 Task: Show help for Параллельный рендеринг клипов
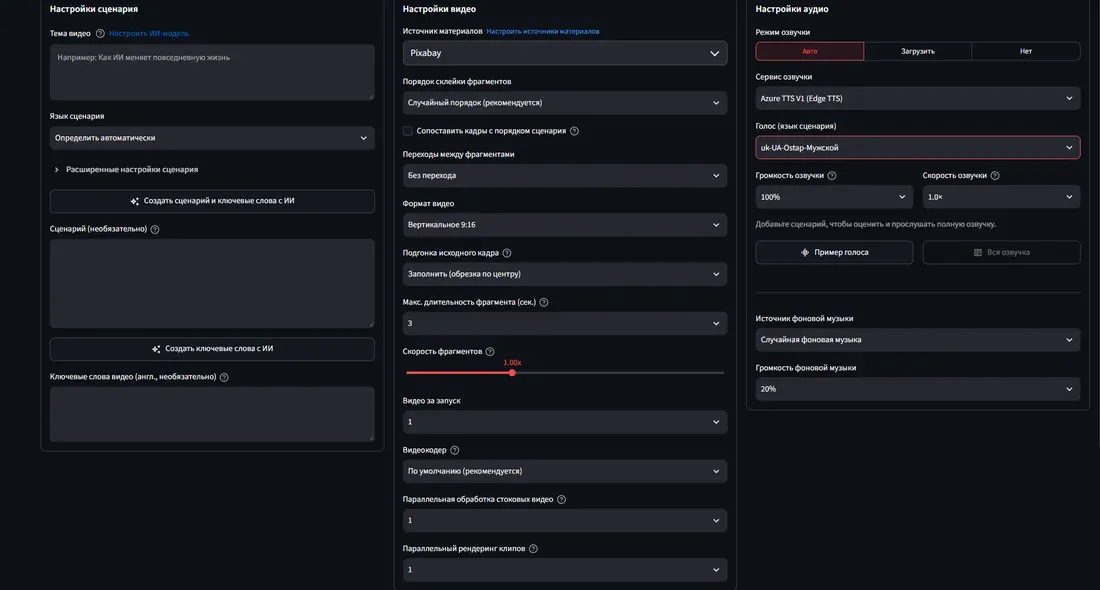click(x=533, y=549)
